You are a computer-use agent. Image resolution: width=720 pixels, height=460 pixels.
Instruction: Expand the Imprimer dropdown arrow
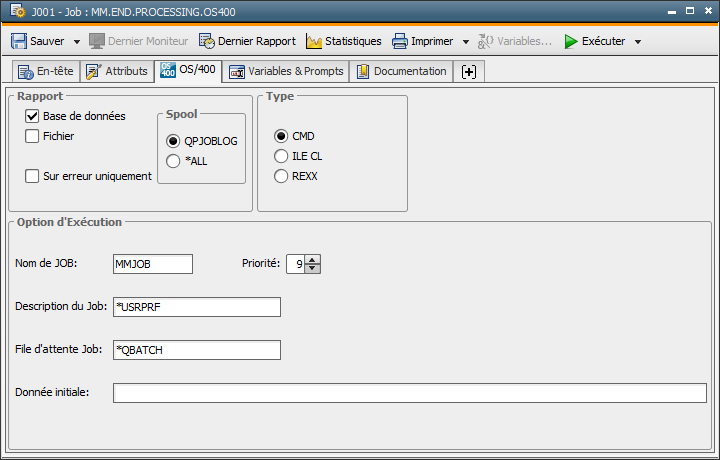point(466,42)
